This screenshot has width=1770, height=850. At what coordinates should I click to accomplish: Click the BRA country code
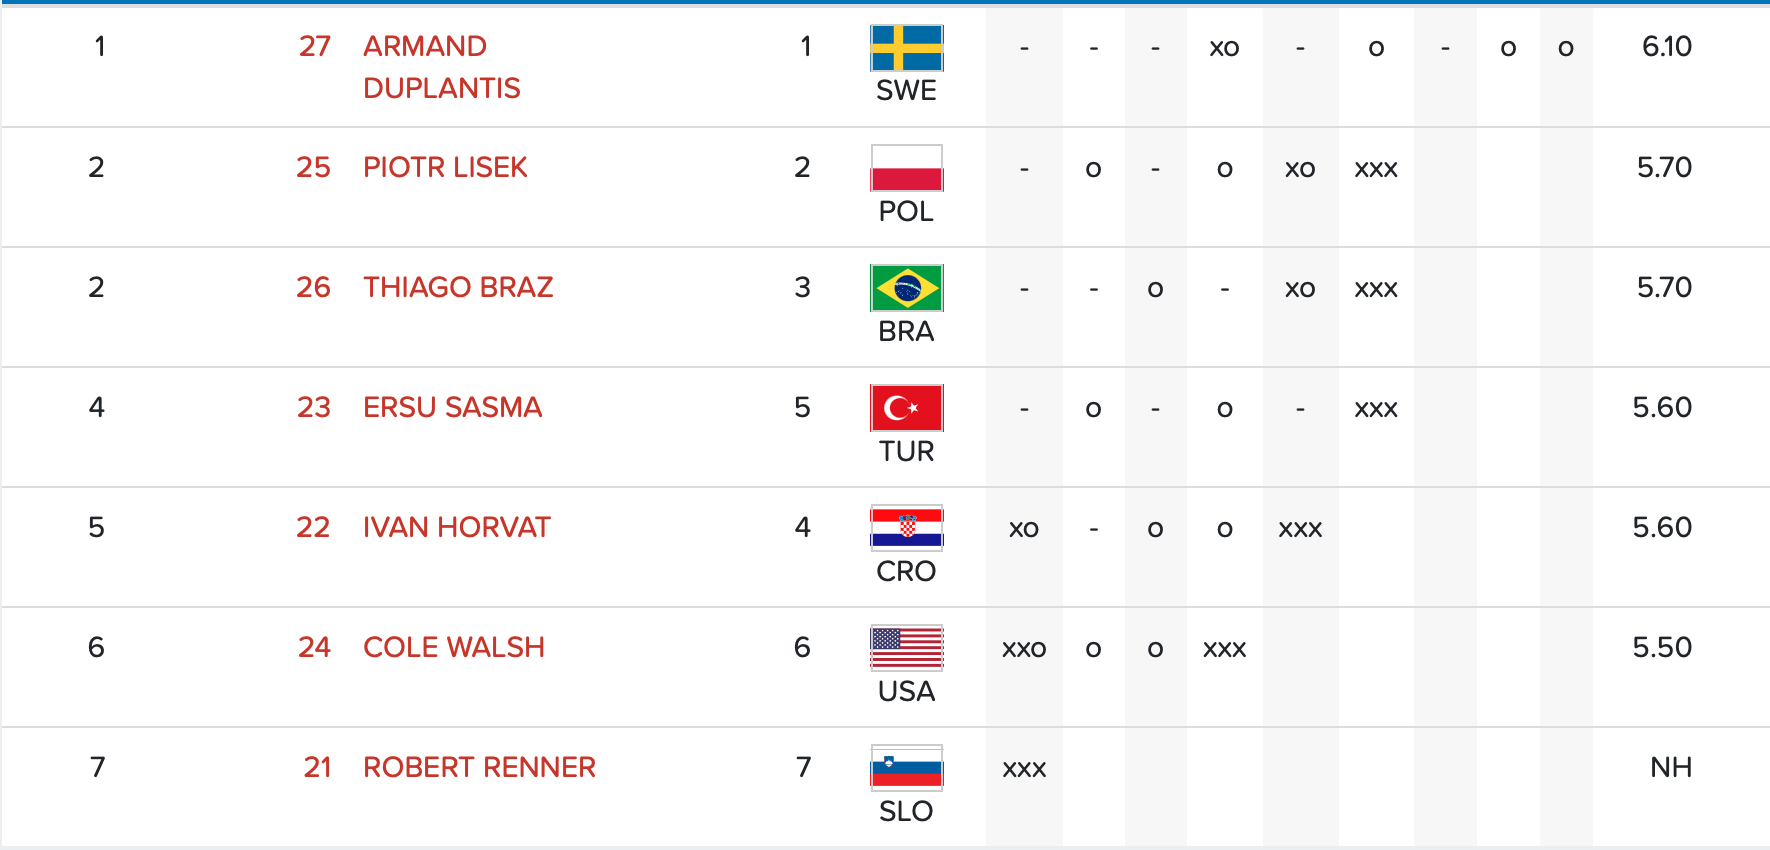point(906,331)
